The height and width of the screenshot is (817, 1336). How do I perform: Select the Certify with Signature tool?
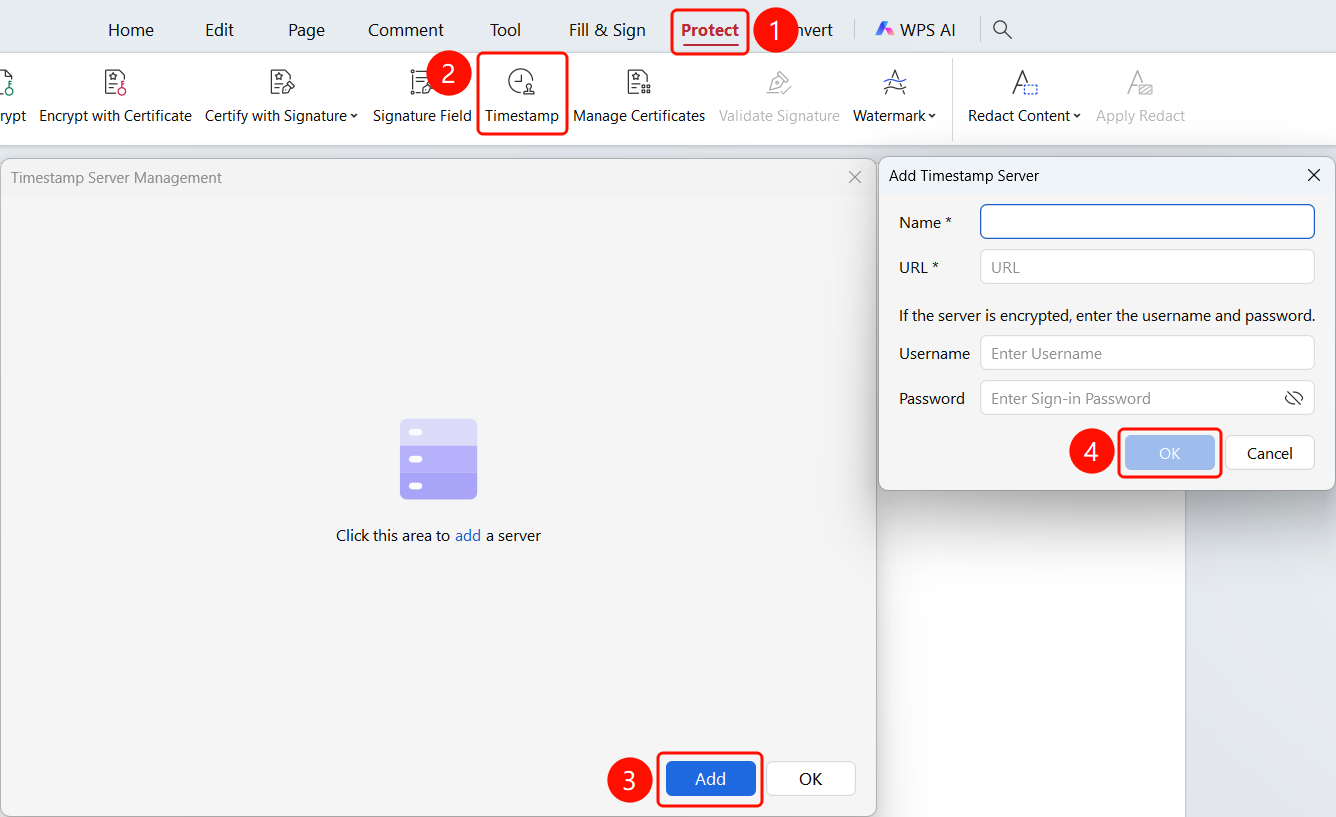(x=281, y=96)
